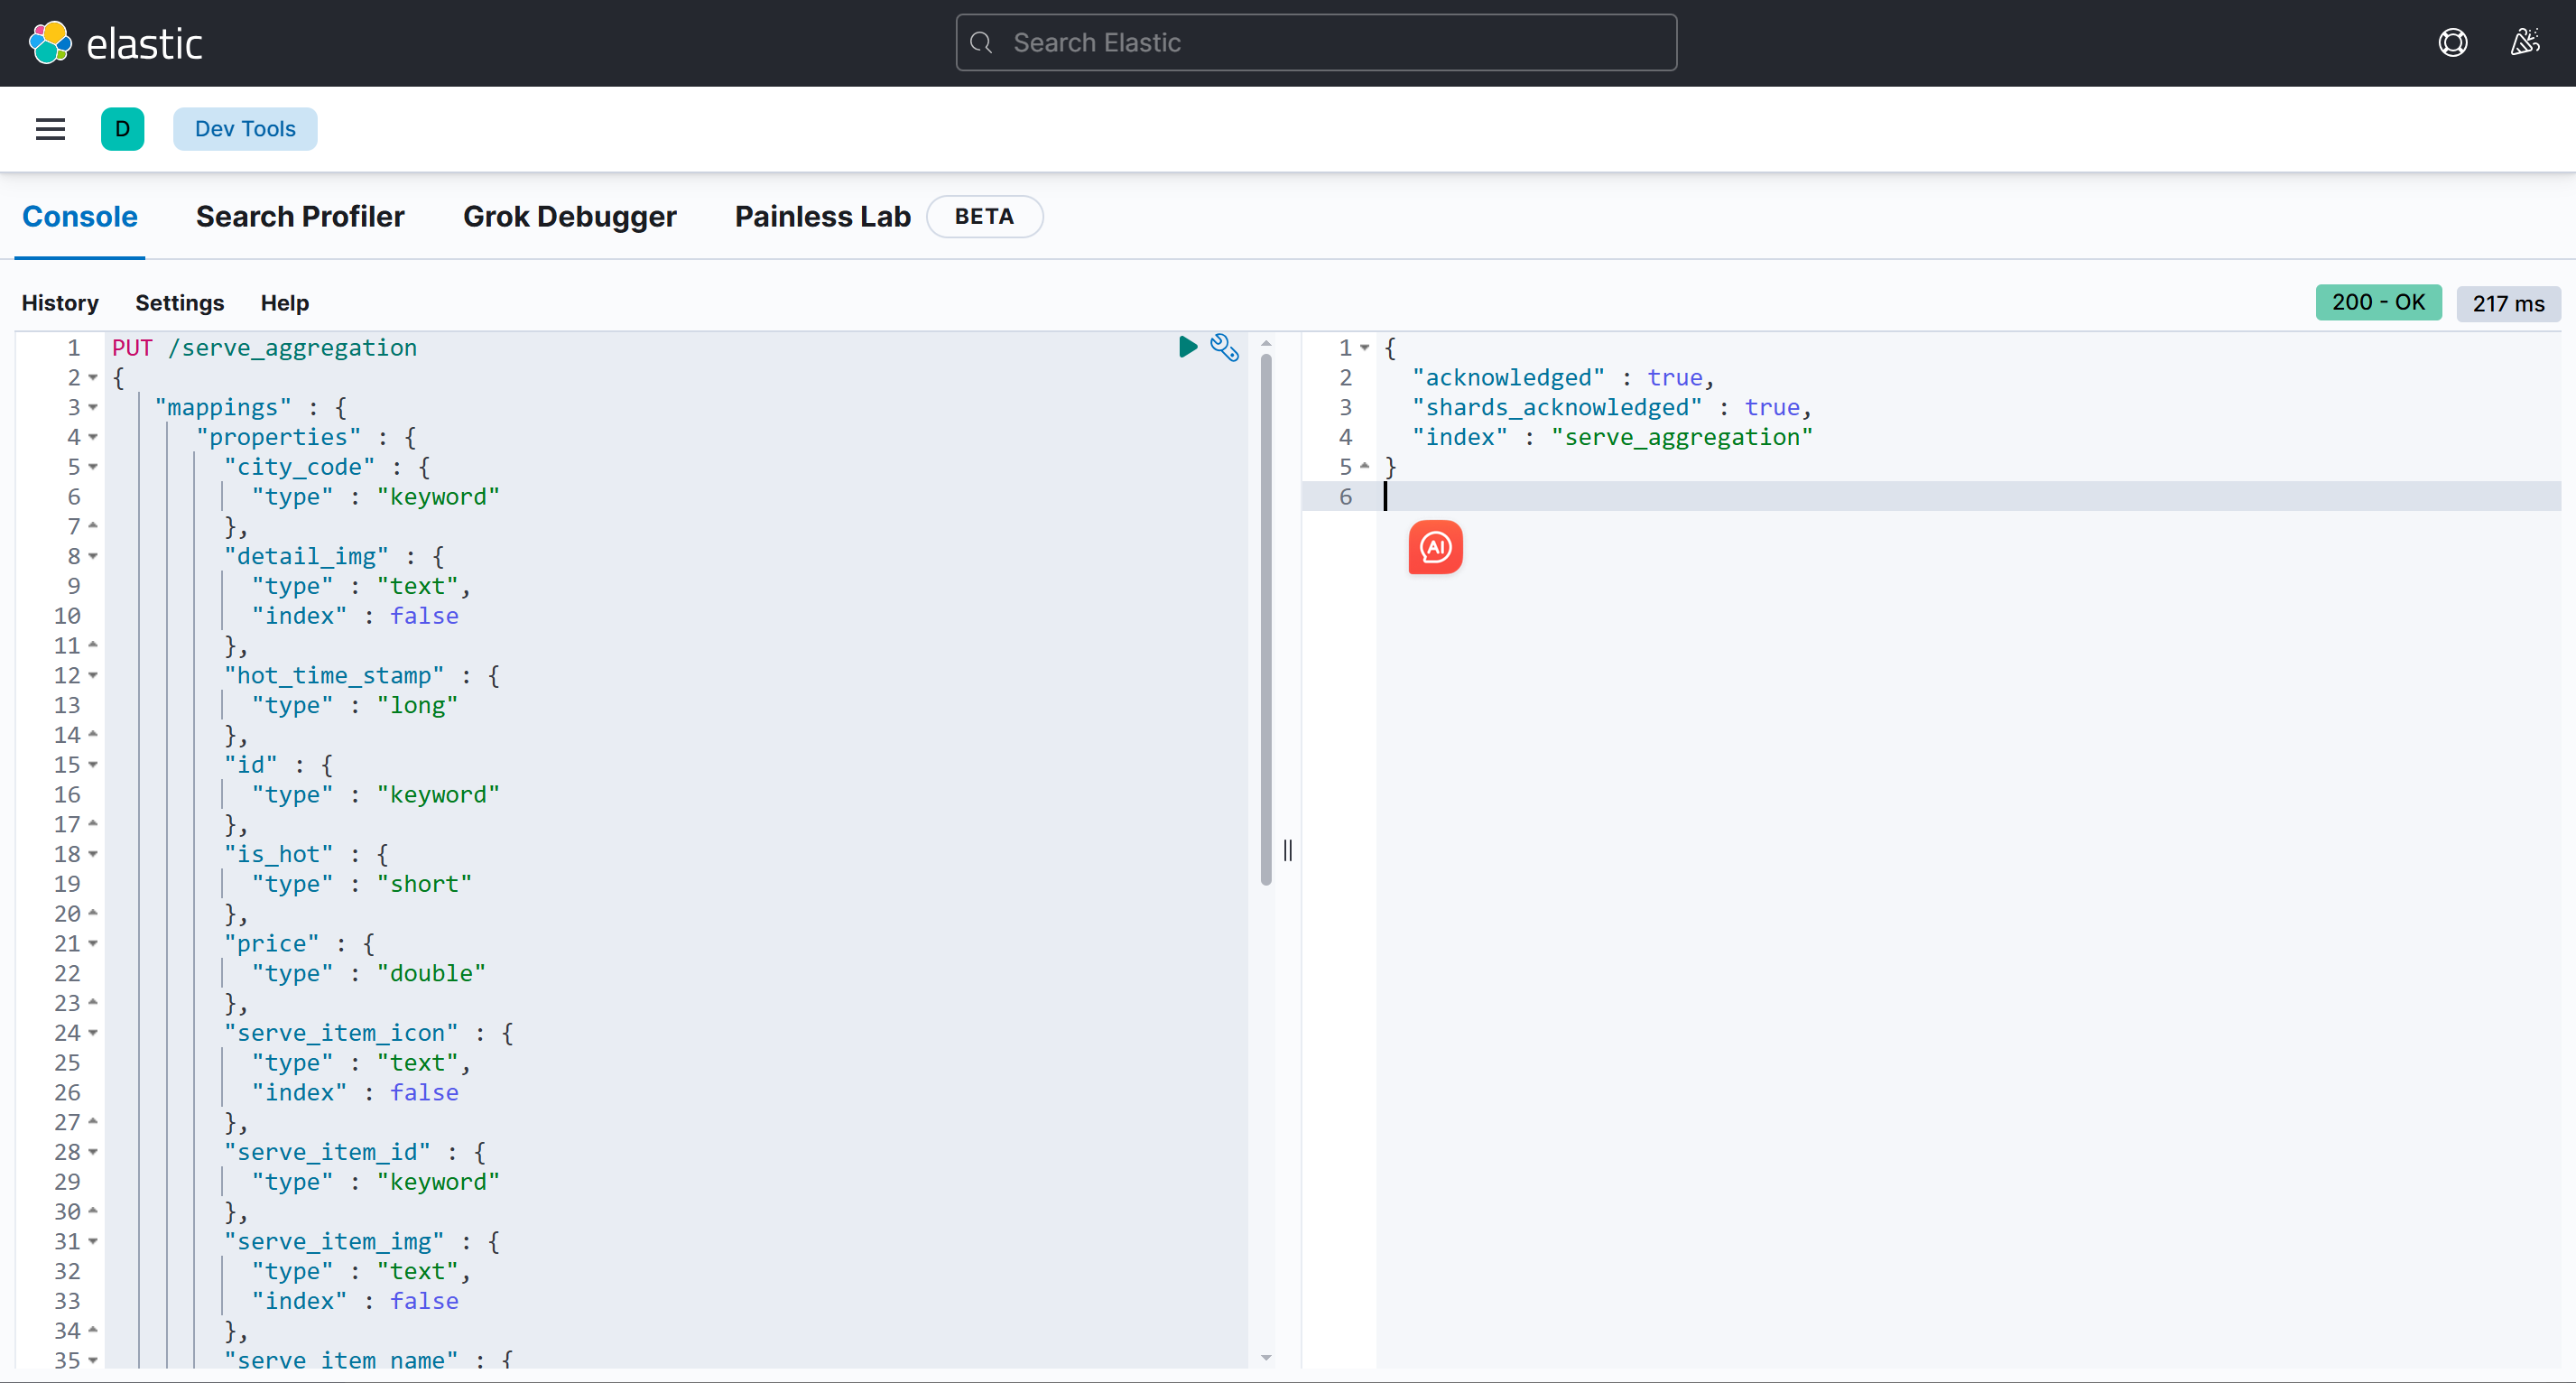Click the "index" : "serve_aggregation" response line
Image resolution: width=2576 pixels, height=1383 pixels.
1611,437
